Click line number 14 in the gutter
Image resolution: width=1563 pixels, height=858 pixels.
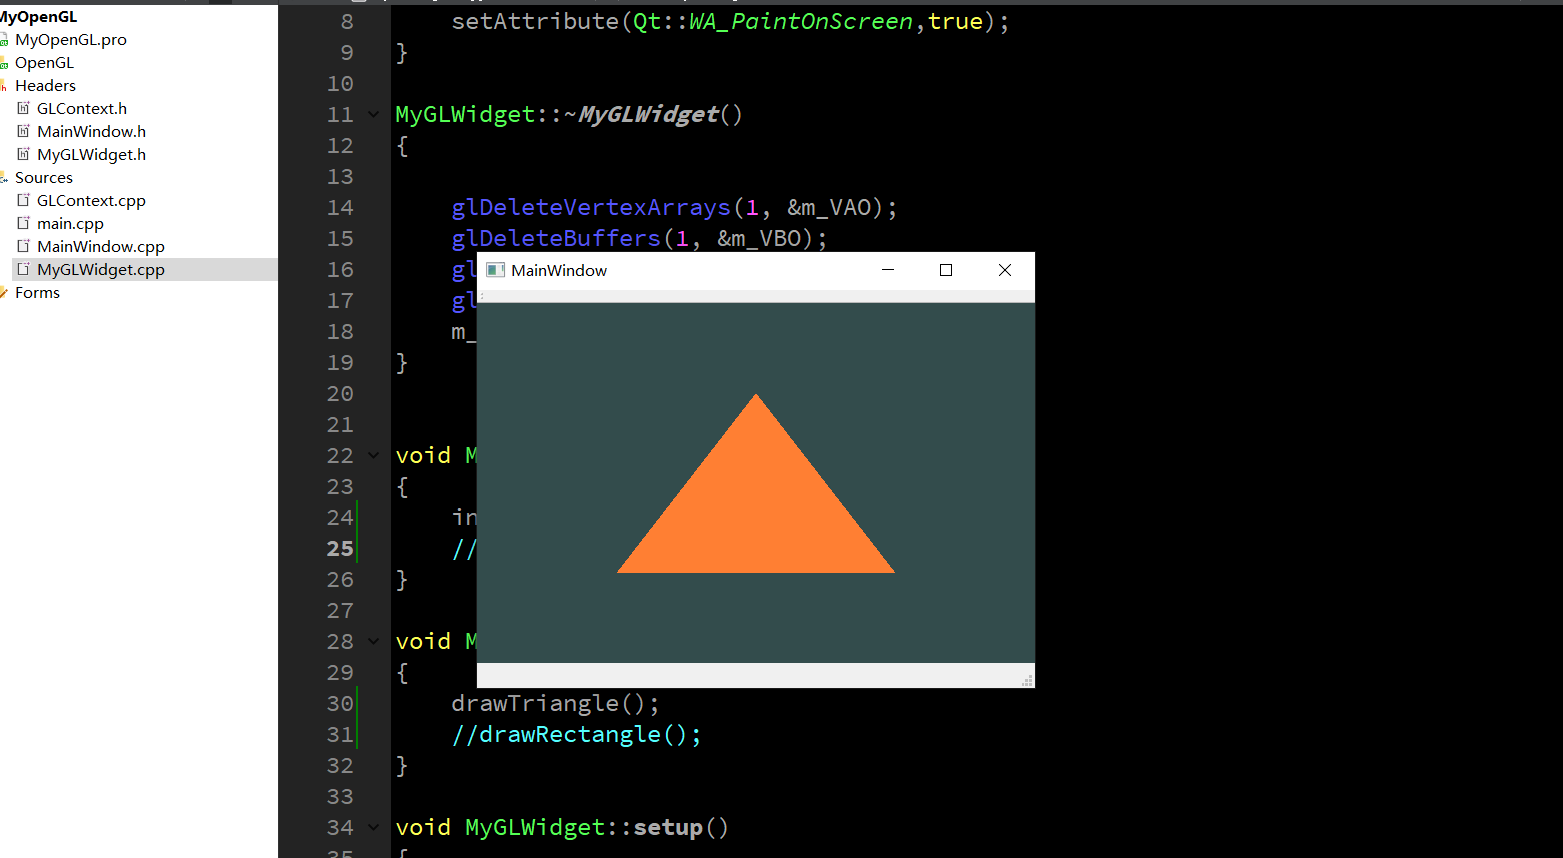[x=340, y=208]
